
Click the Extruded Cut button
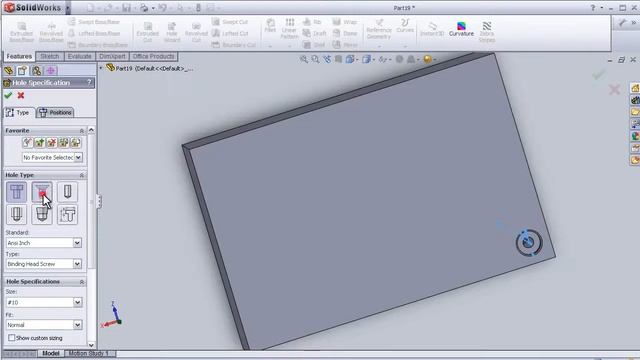[x=147, y=32]
